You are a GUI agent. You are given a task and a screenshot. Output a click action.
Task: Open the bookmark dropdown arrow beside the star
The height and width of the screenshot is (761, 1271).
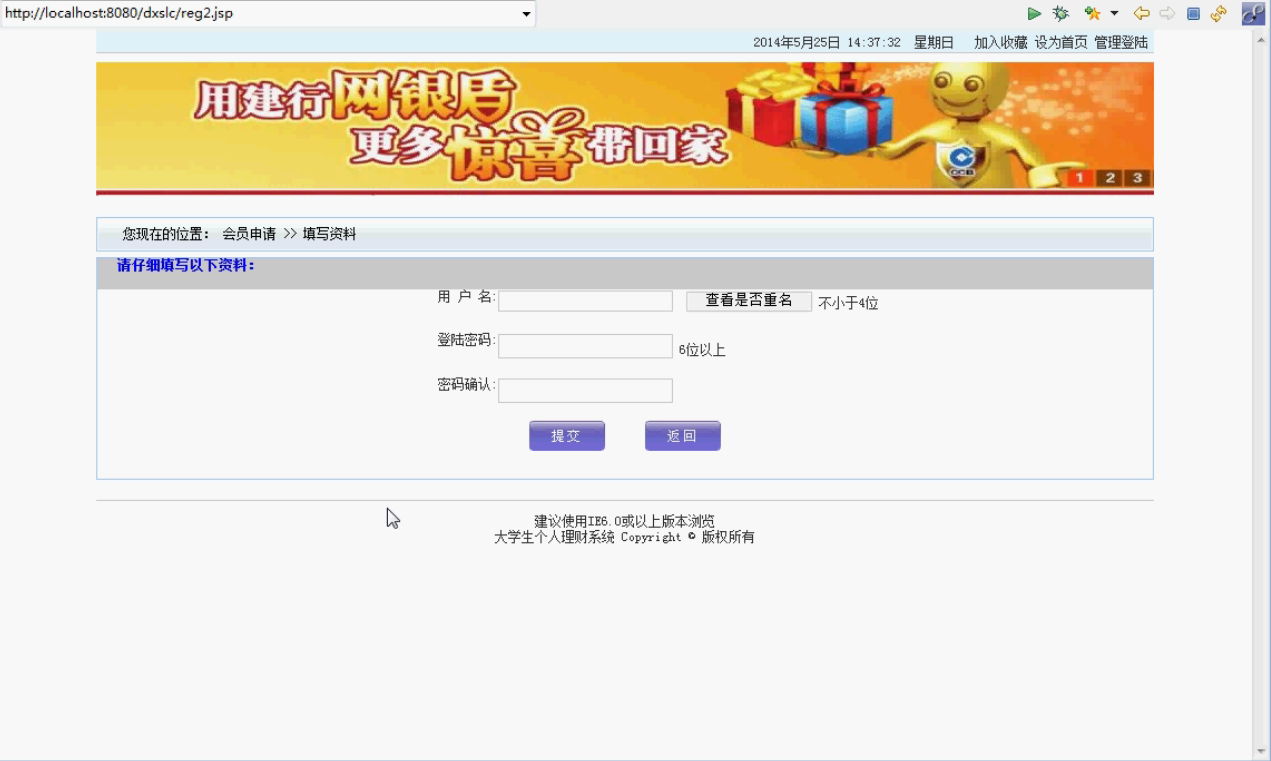[1114, 14]
